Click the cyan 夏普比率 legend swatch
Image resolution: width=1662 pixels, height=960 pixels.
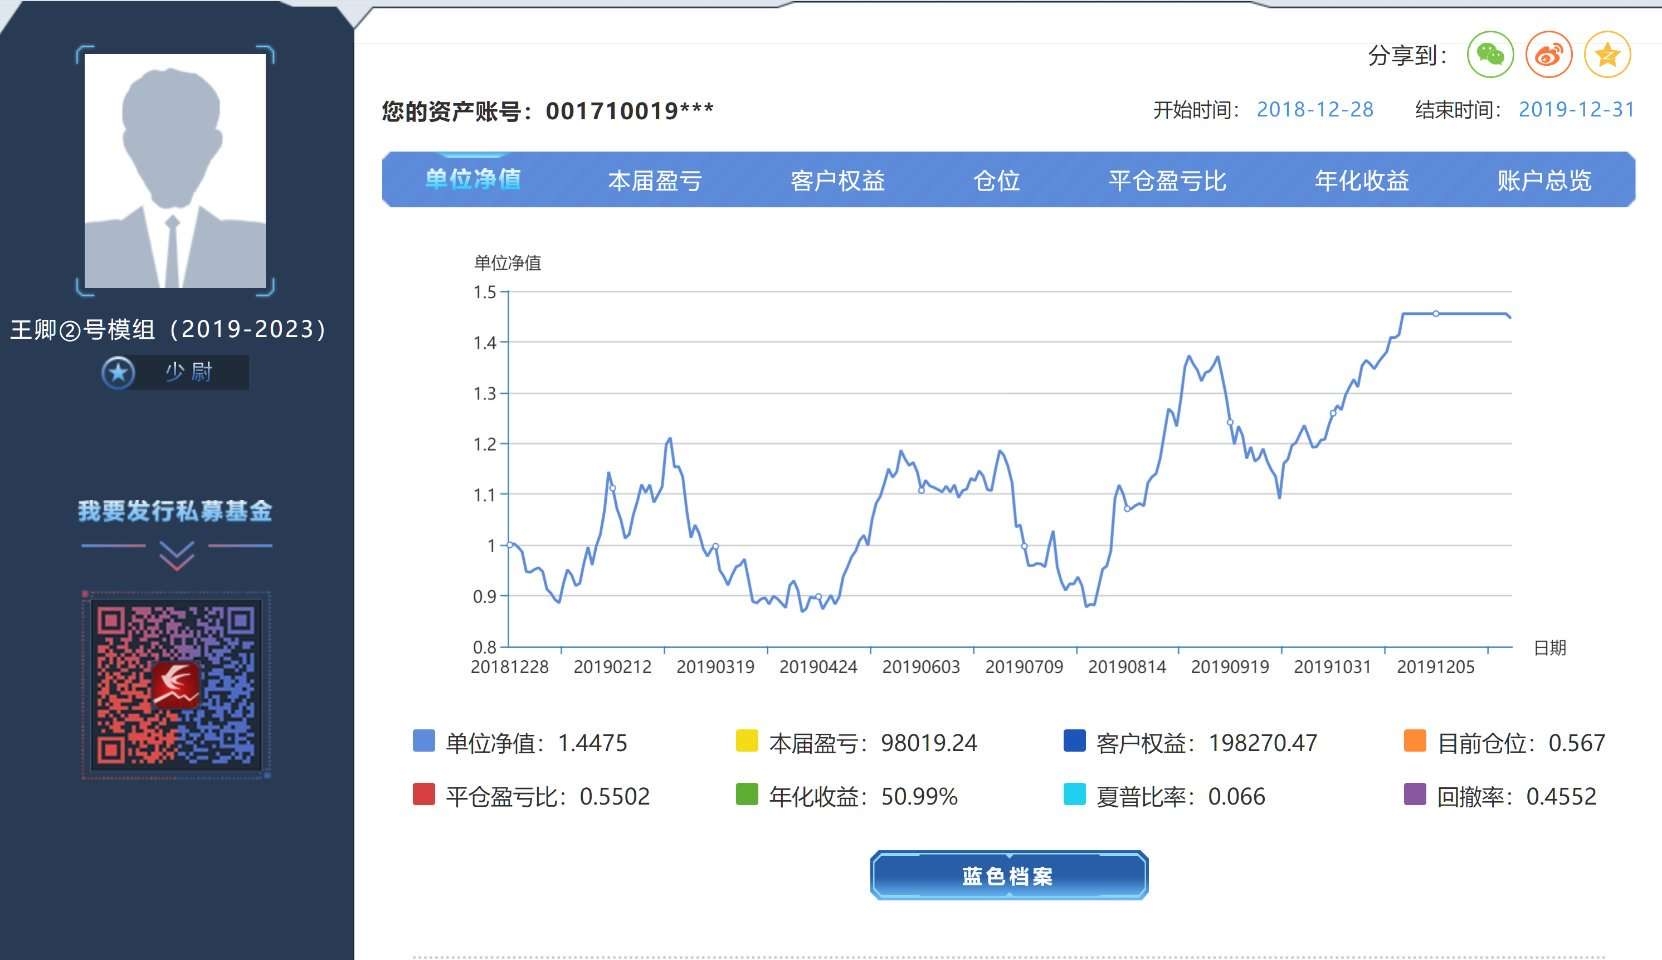[1075, 795]
